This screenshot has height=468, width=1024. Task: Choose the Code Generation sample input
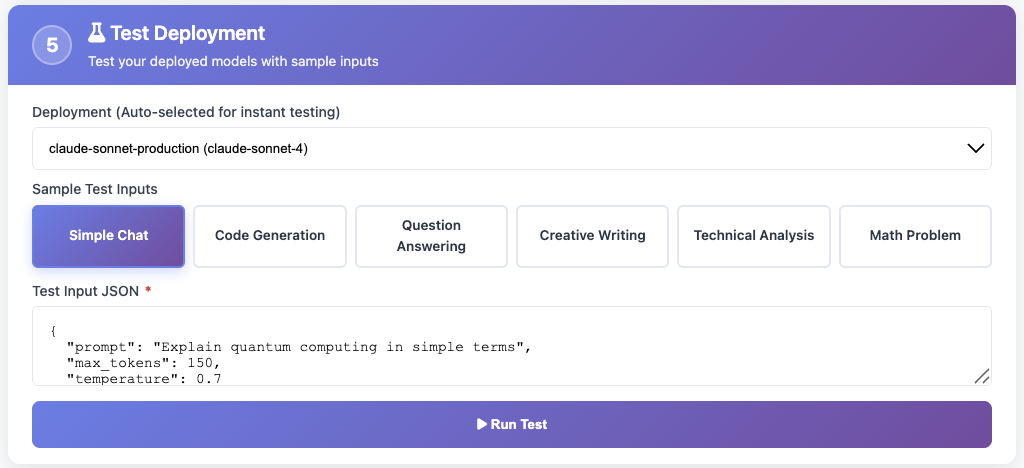[270, 236]
